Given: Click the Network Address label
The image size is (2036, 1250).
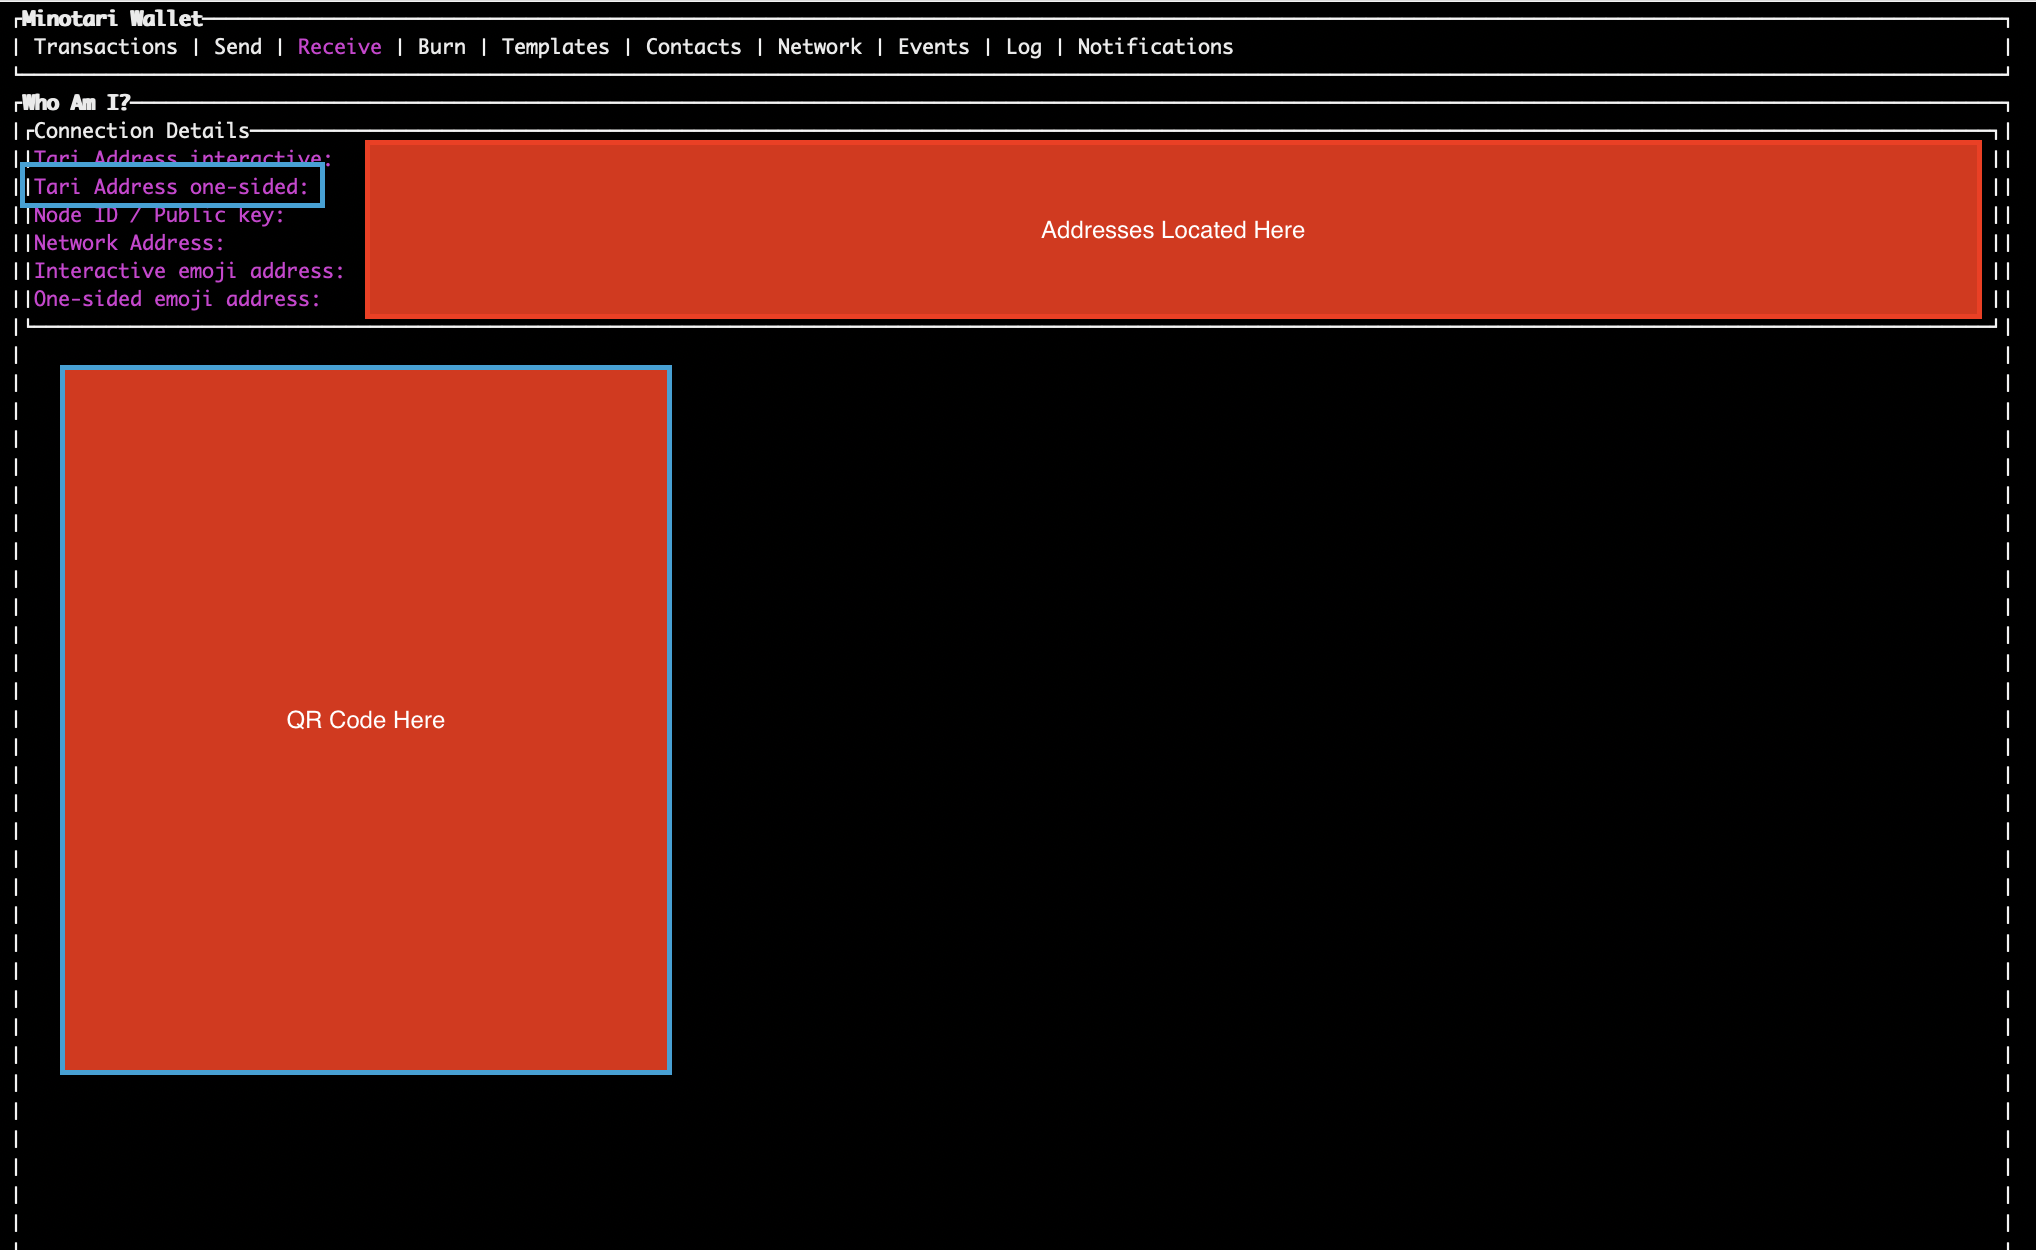Looking at the screenshot, I should click(129, 243).
